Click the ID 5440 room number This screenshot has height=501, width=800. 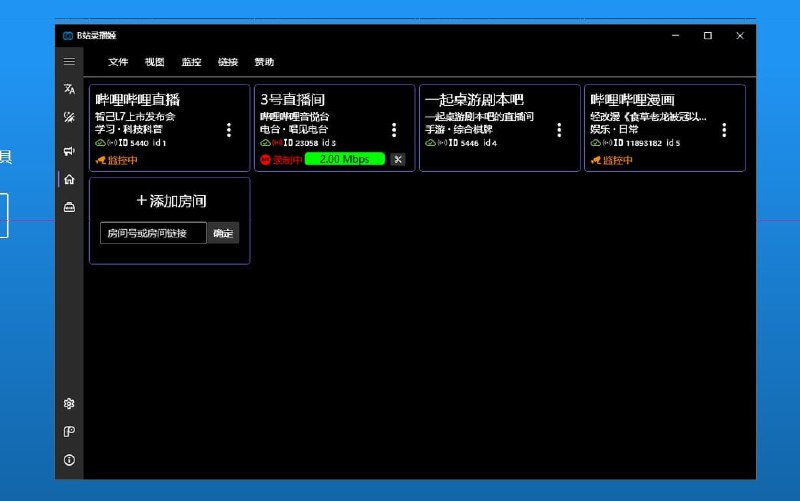(x=134, y=143)
